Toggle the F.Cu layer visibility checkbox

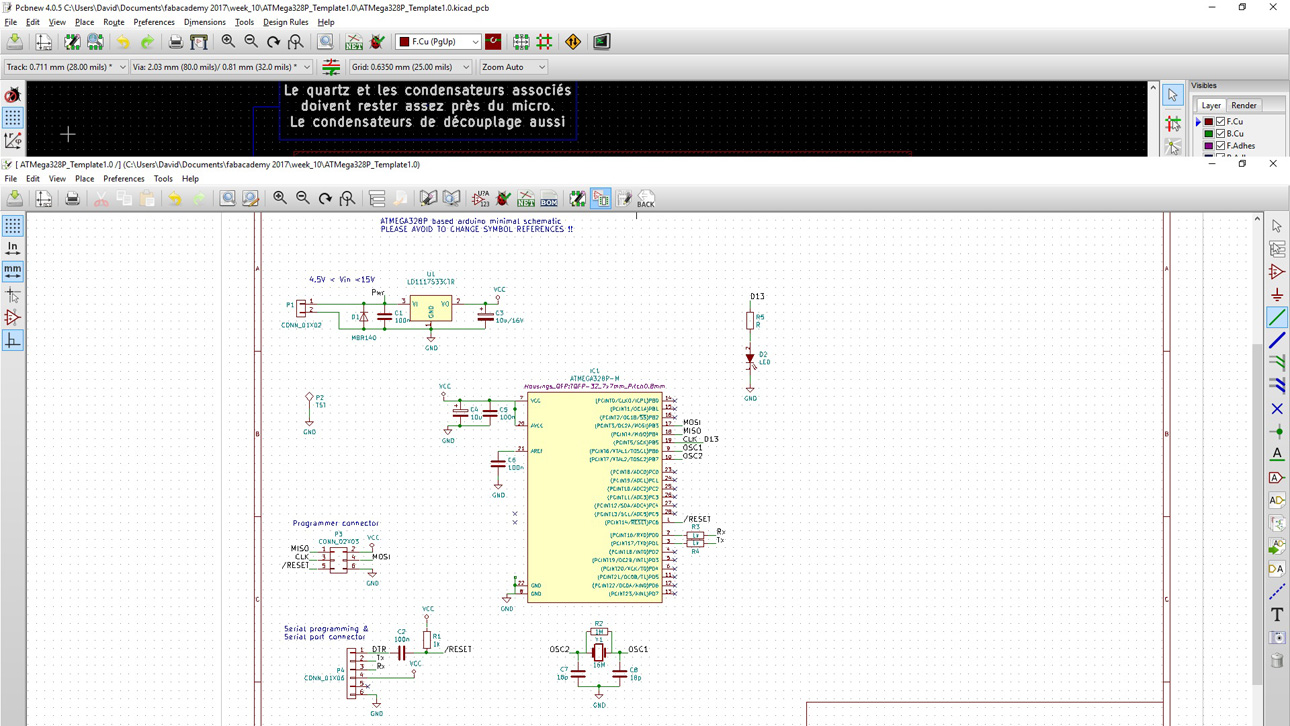point(1221,121)
